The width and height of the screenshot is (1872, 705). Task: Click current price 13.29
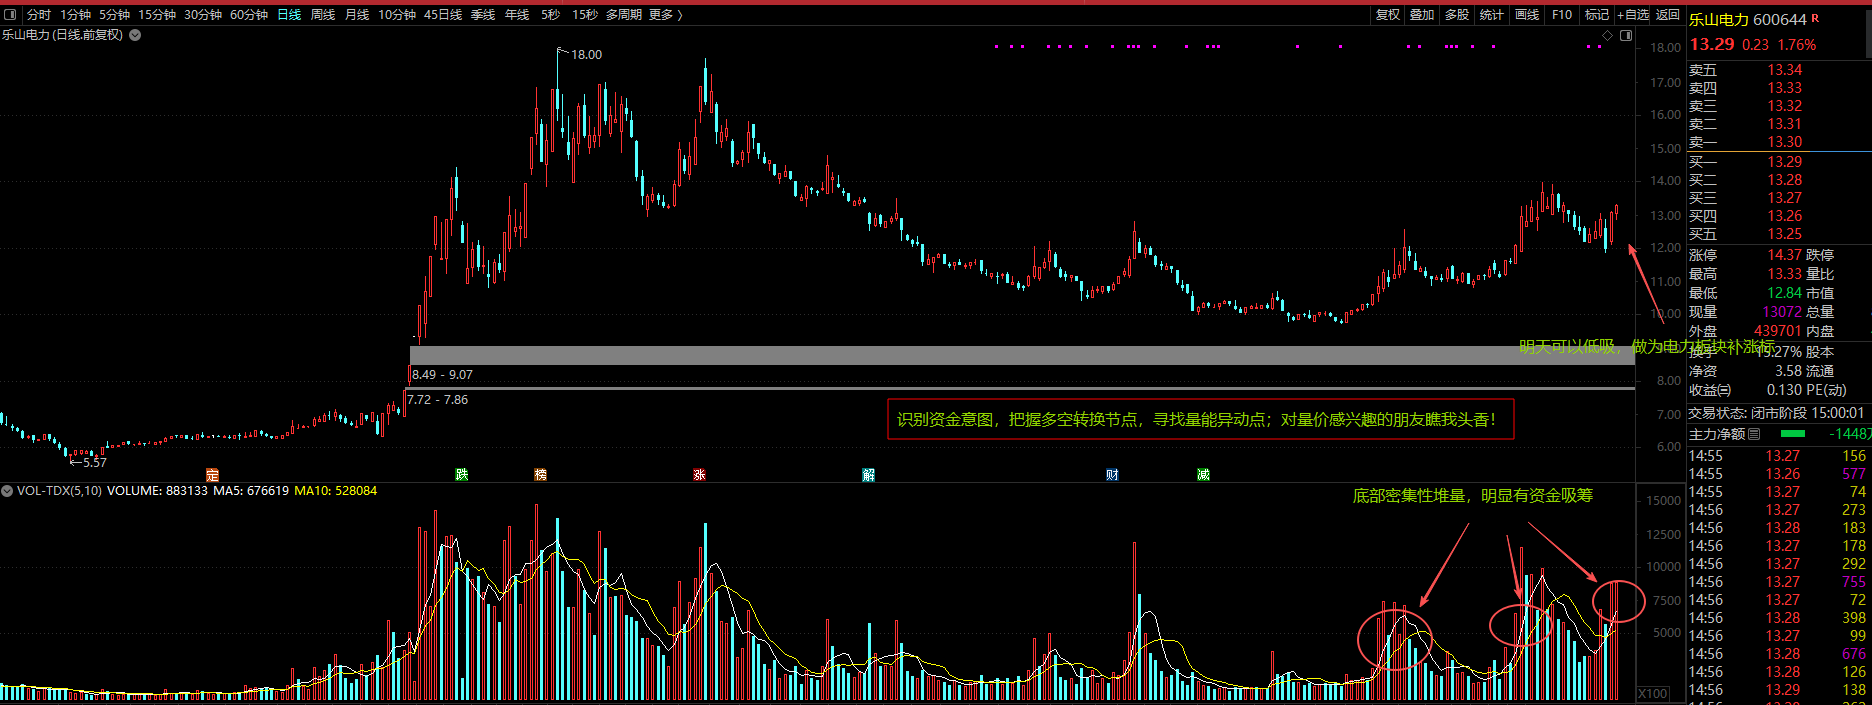click(1712, 44)
